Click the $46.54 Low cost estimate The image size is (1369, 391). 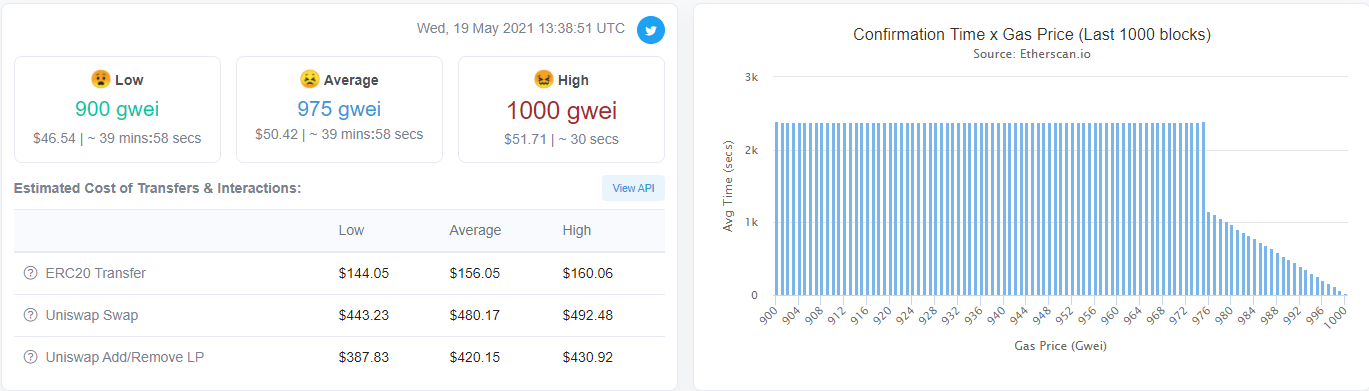(54, 139)
